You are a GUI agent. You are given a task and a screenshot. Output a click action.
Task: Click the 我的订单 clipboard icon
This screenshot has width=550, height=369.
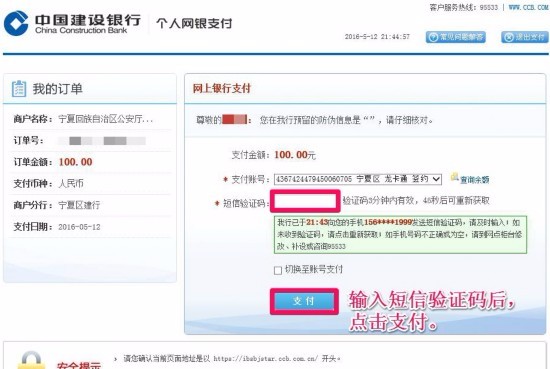point(19,88)
